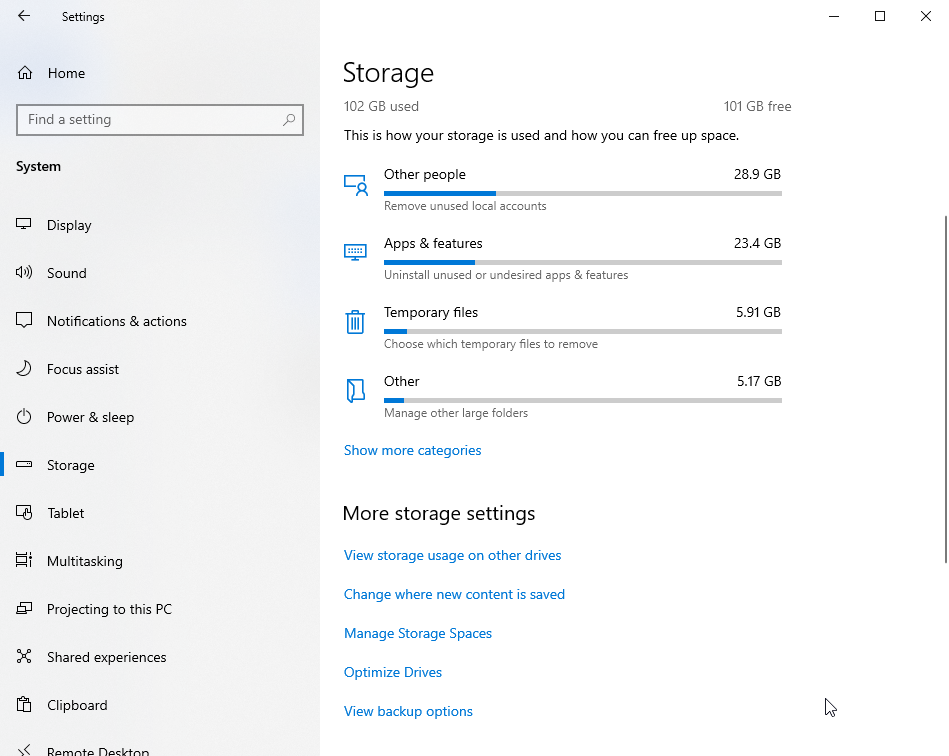Click the back arrow in the Settings header
Viewport: 949px width, 756px height.
(24, 16)
